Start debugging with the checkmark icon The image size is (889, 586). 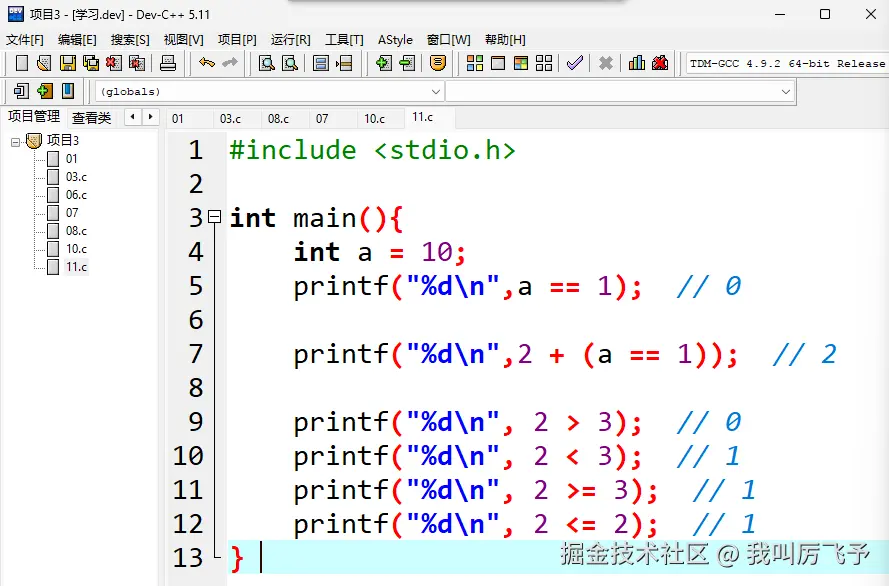point(575,63)
